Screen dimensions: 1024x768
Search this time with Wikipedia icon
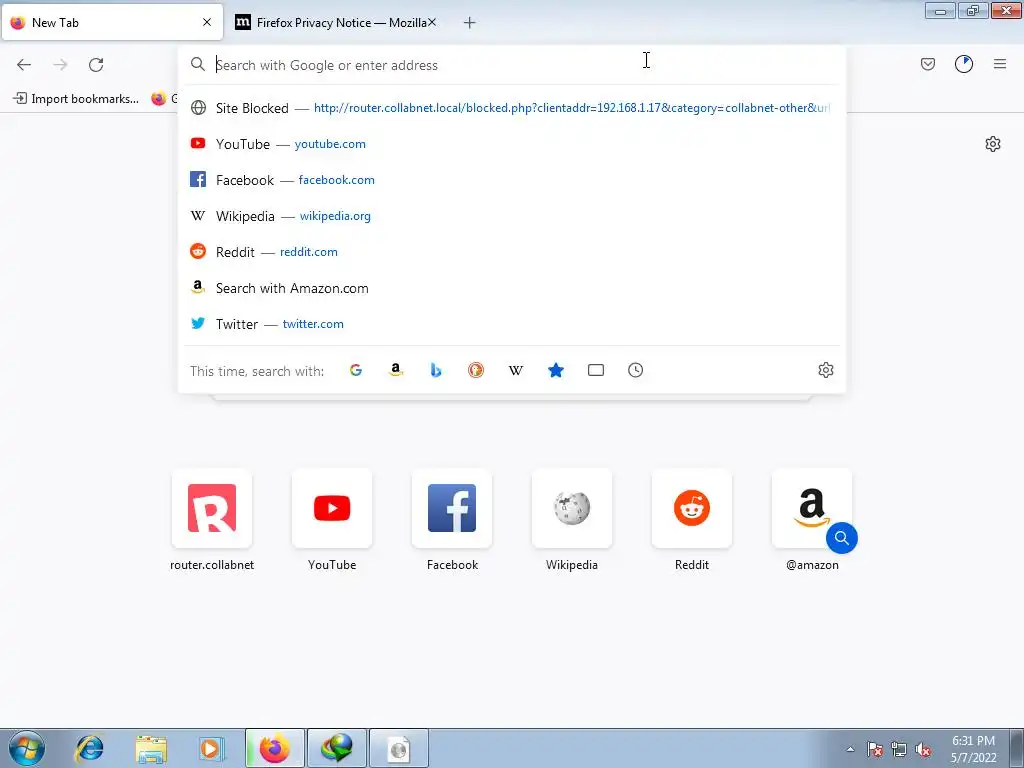pos(516,370)
